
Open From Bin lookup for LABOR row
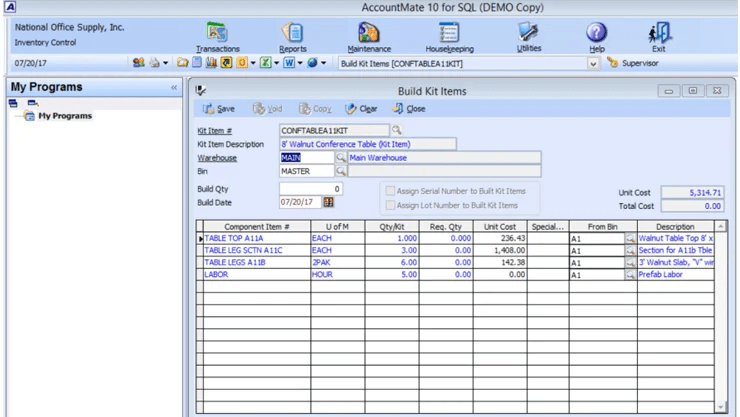point(630,274)
